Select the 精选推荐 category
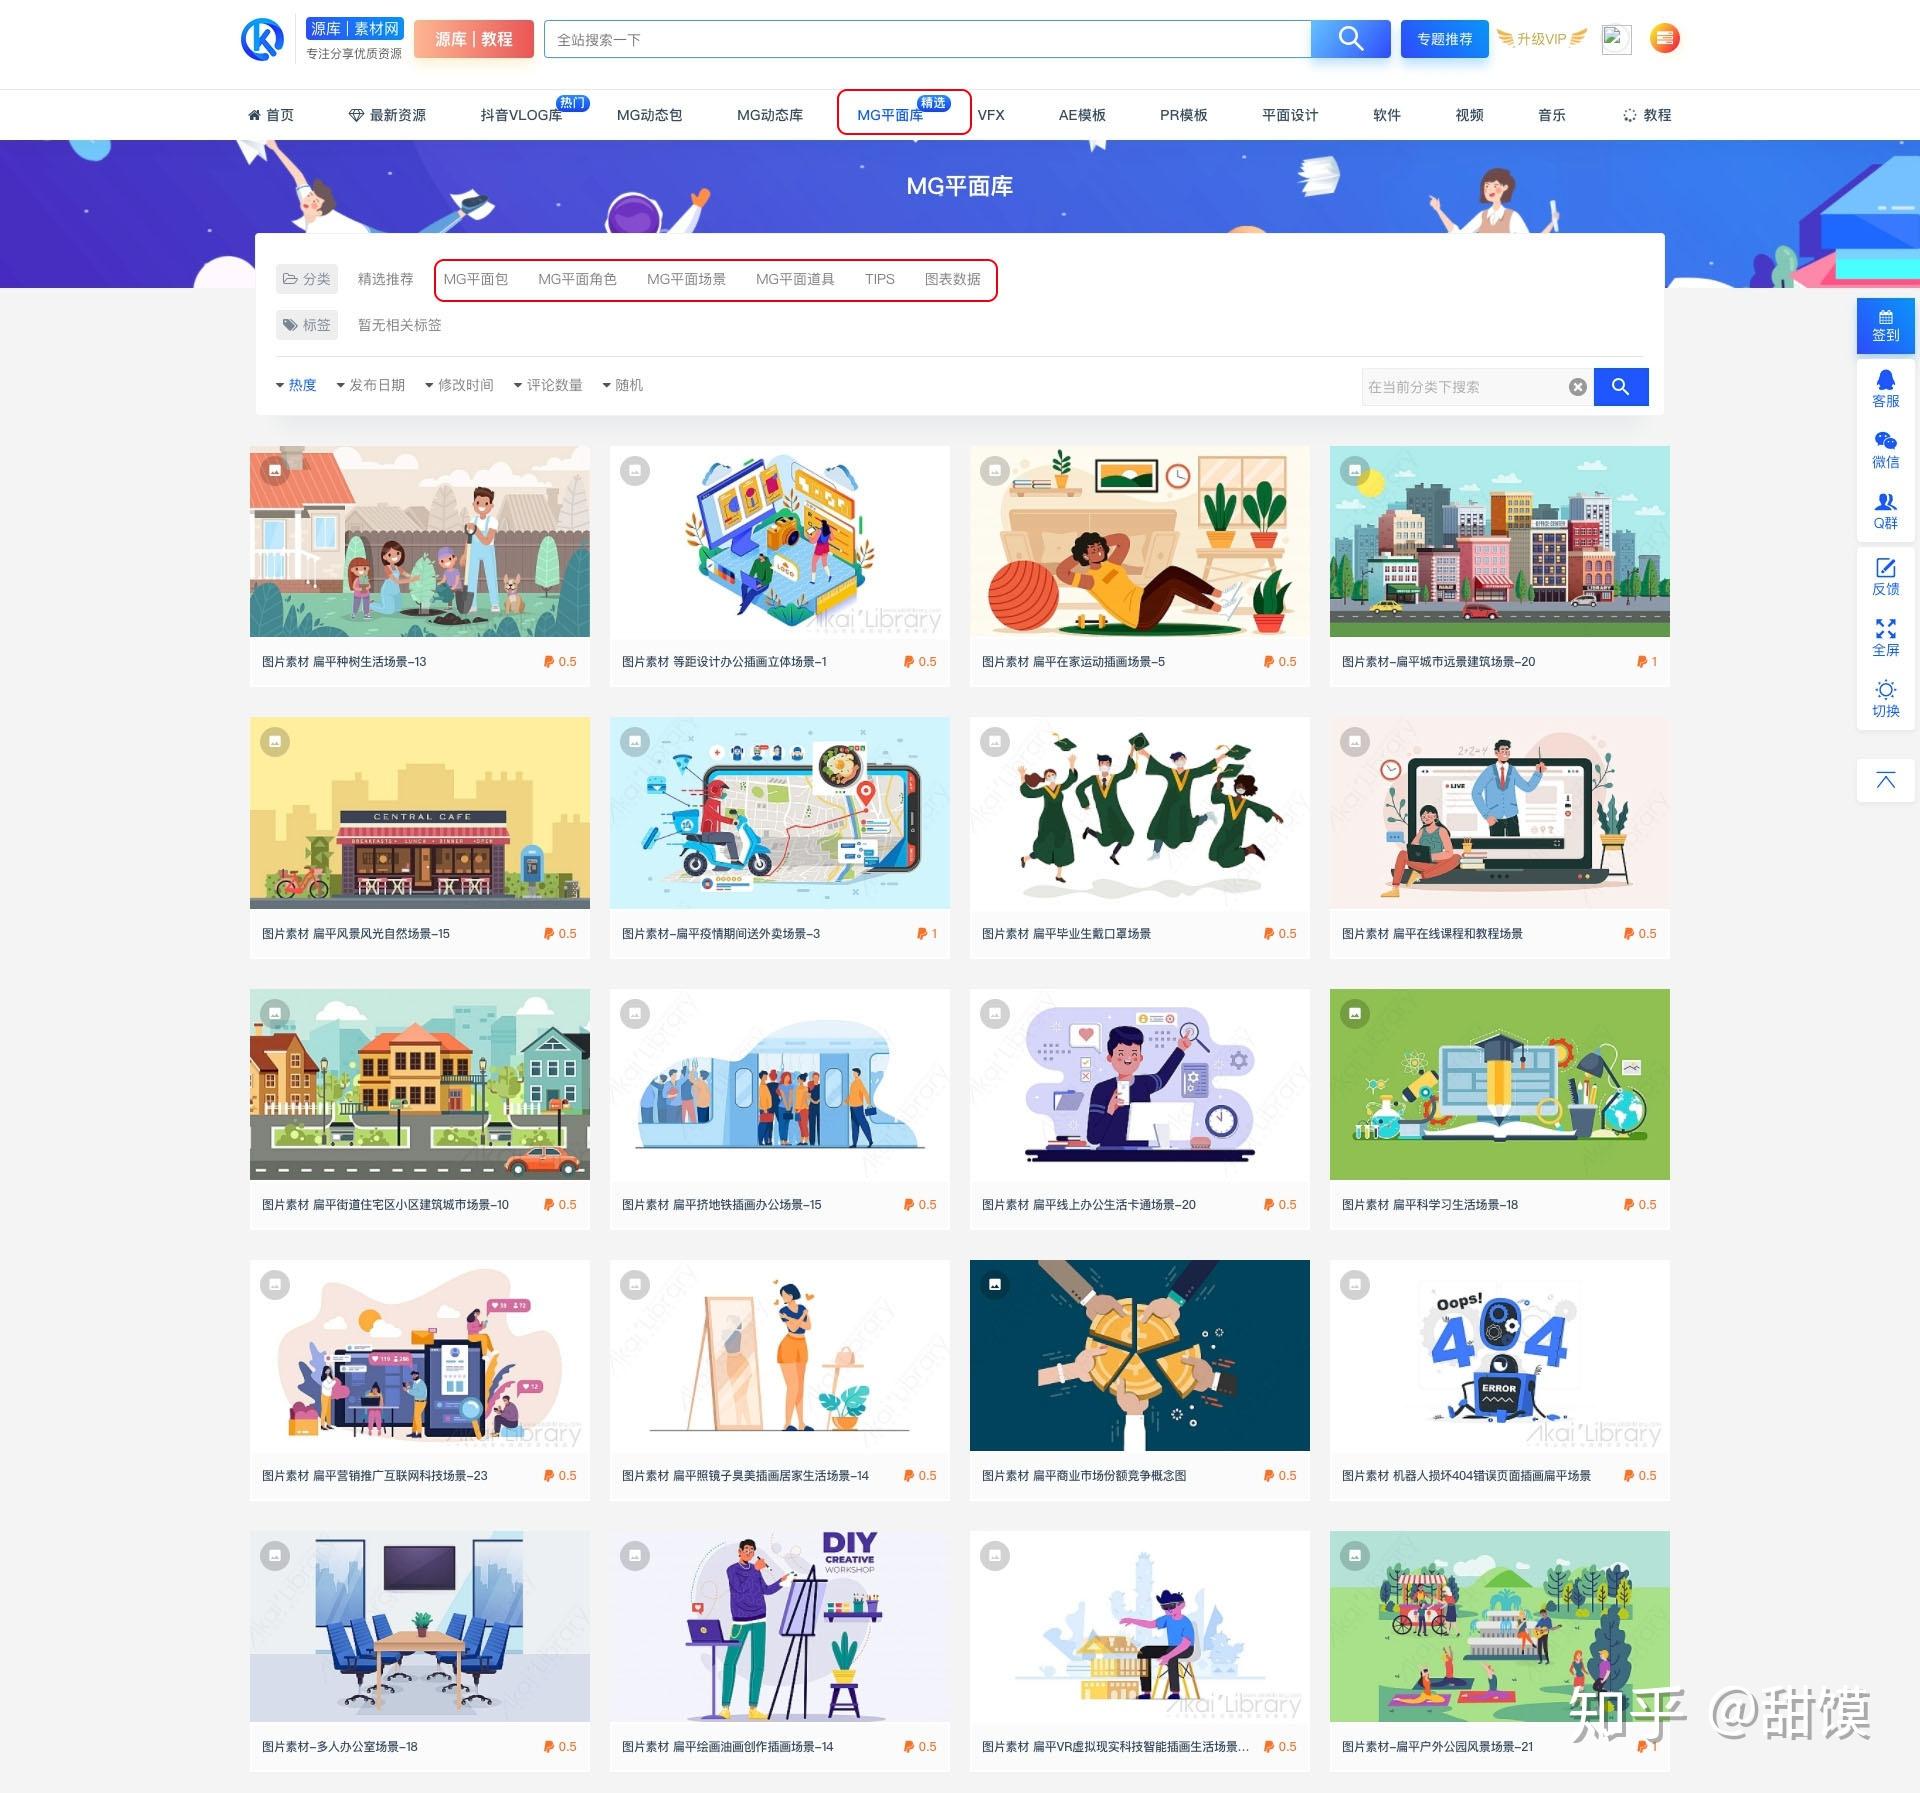The width and height of the screenshot is (1920, 1793). 385,279
